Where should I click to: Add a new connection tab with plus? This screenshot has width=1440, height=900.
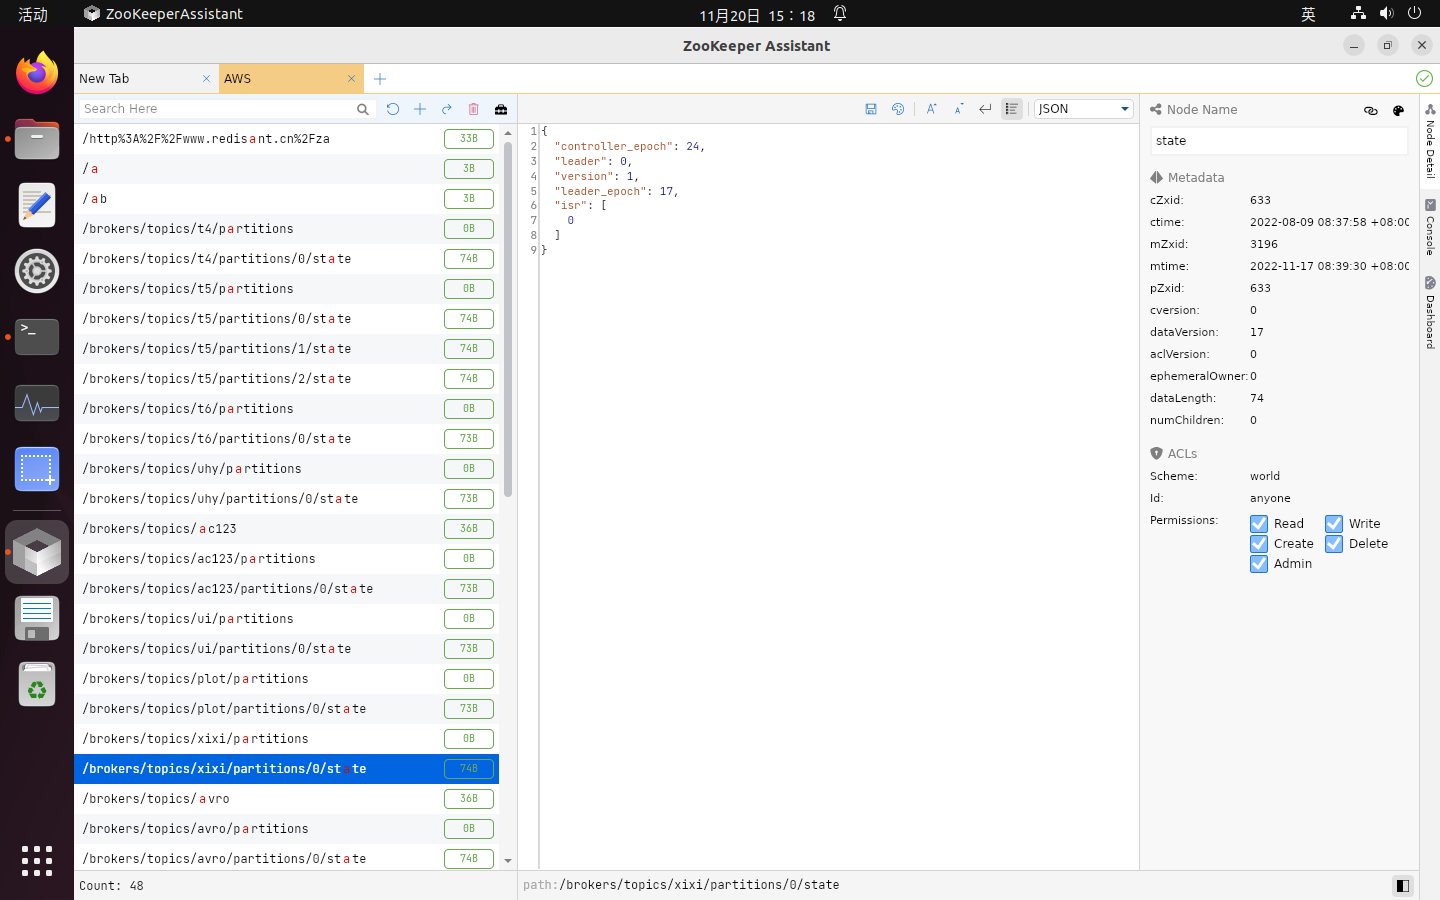[x=380, y=79]
